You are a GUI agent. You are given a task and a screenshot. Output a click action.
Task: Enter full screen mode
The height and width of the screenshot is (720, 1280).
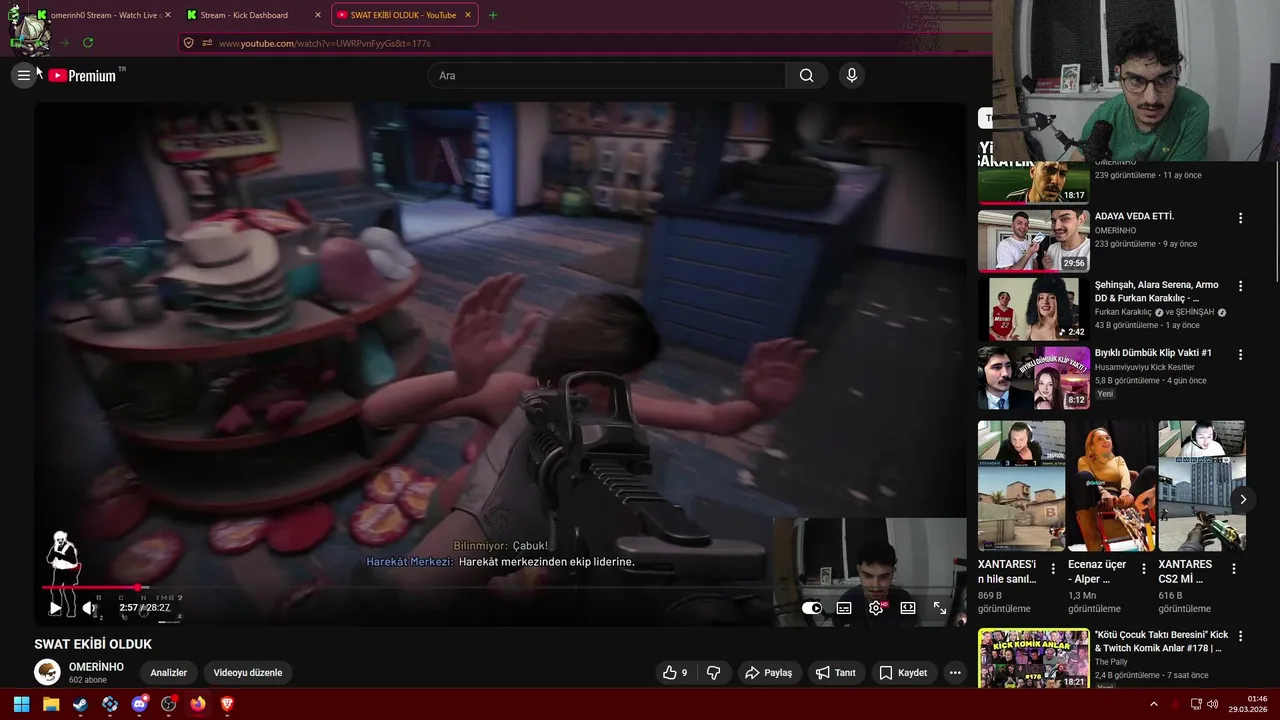click(x=940, y=608)
